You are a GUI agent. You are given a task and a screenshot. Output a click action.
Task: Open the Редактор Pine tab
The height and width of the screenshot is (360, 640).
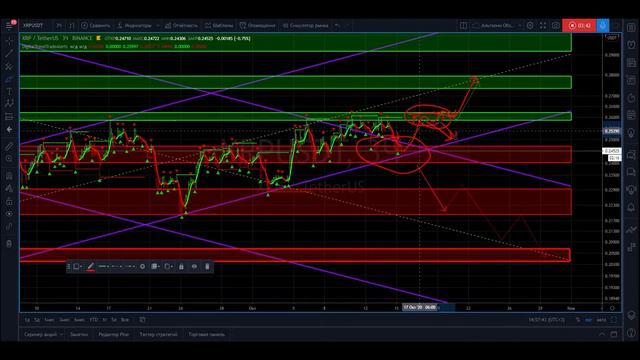pos(113,334)
